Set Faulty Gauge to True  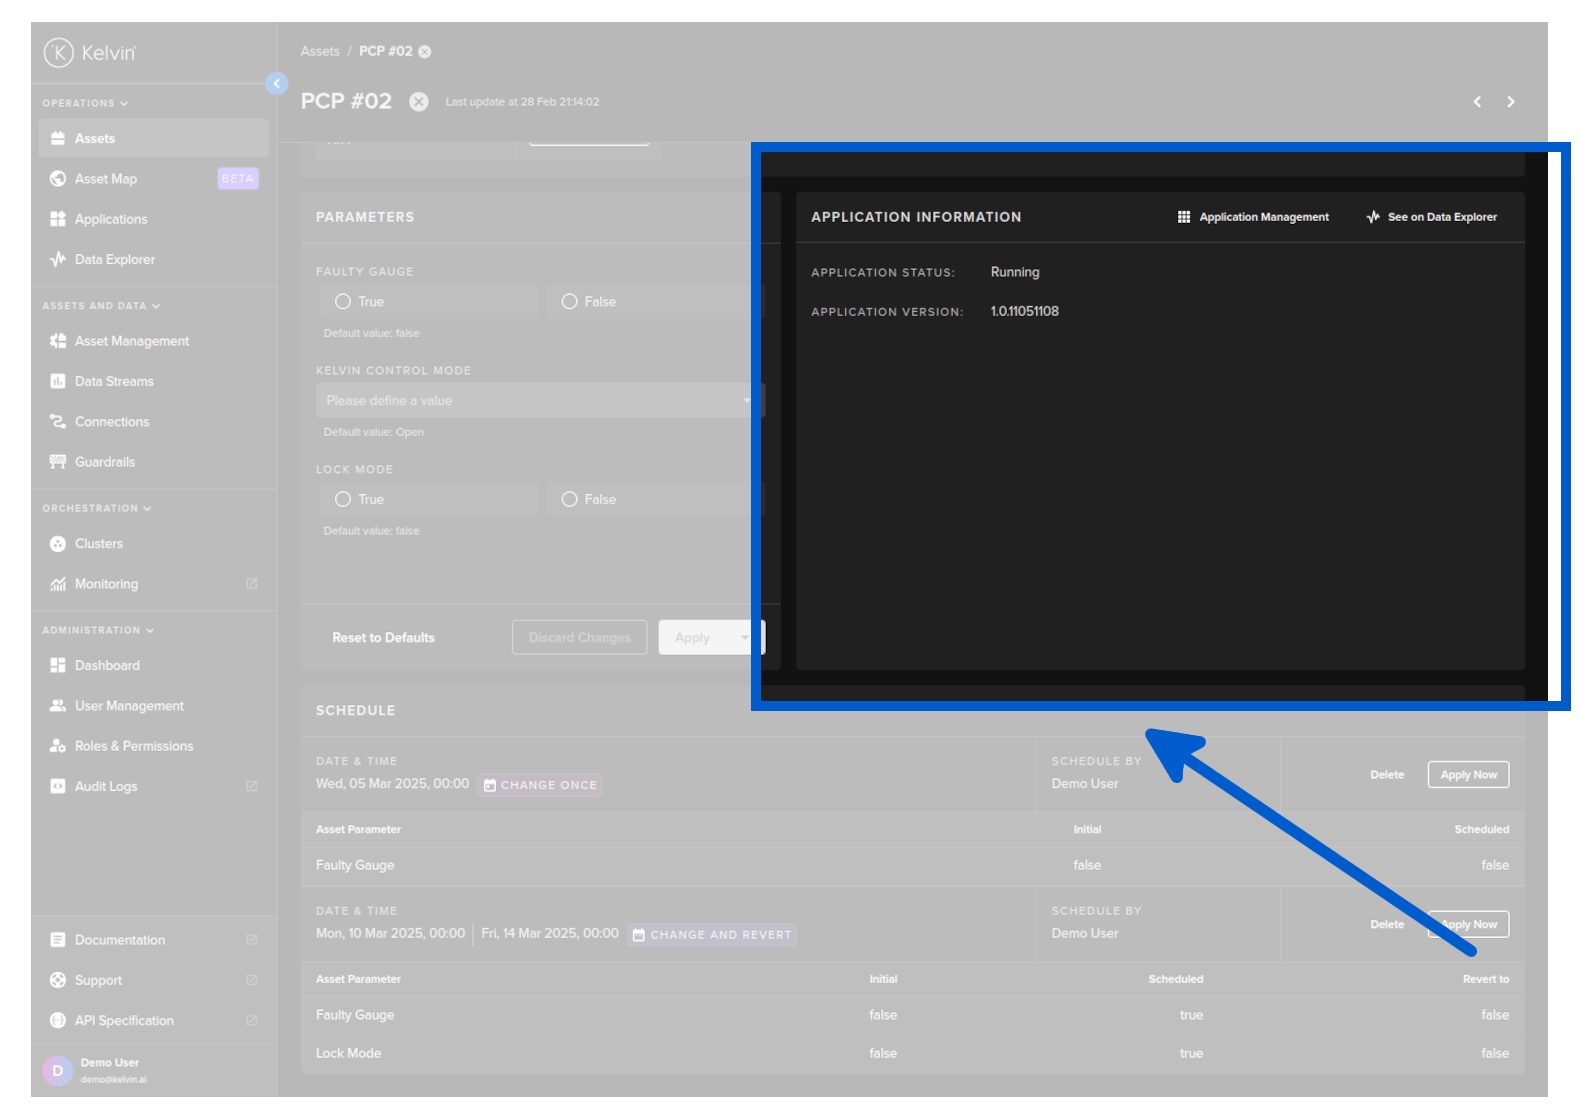tap(343, 302)
